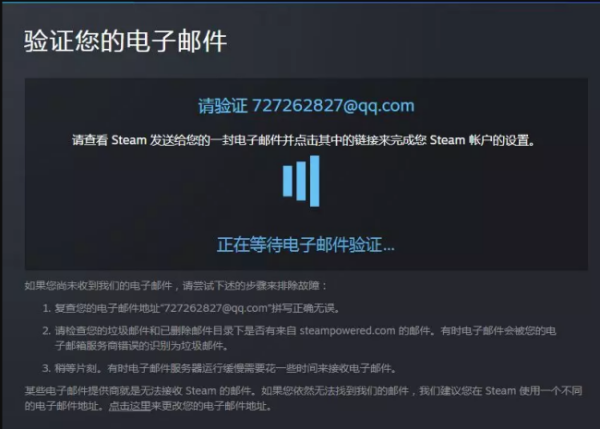Click the 如果您尚未收到我们的电子邮件 troubleshooting line

coord(176,286)
